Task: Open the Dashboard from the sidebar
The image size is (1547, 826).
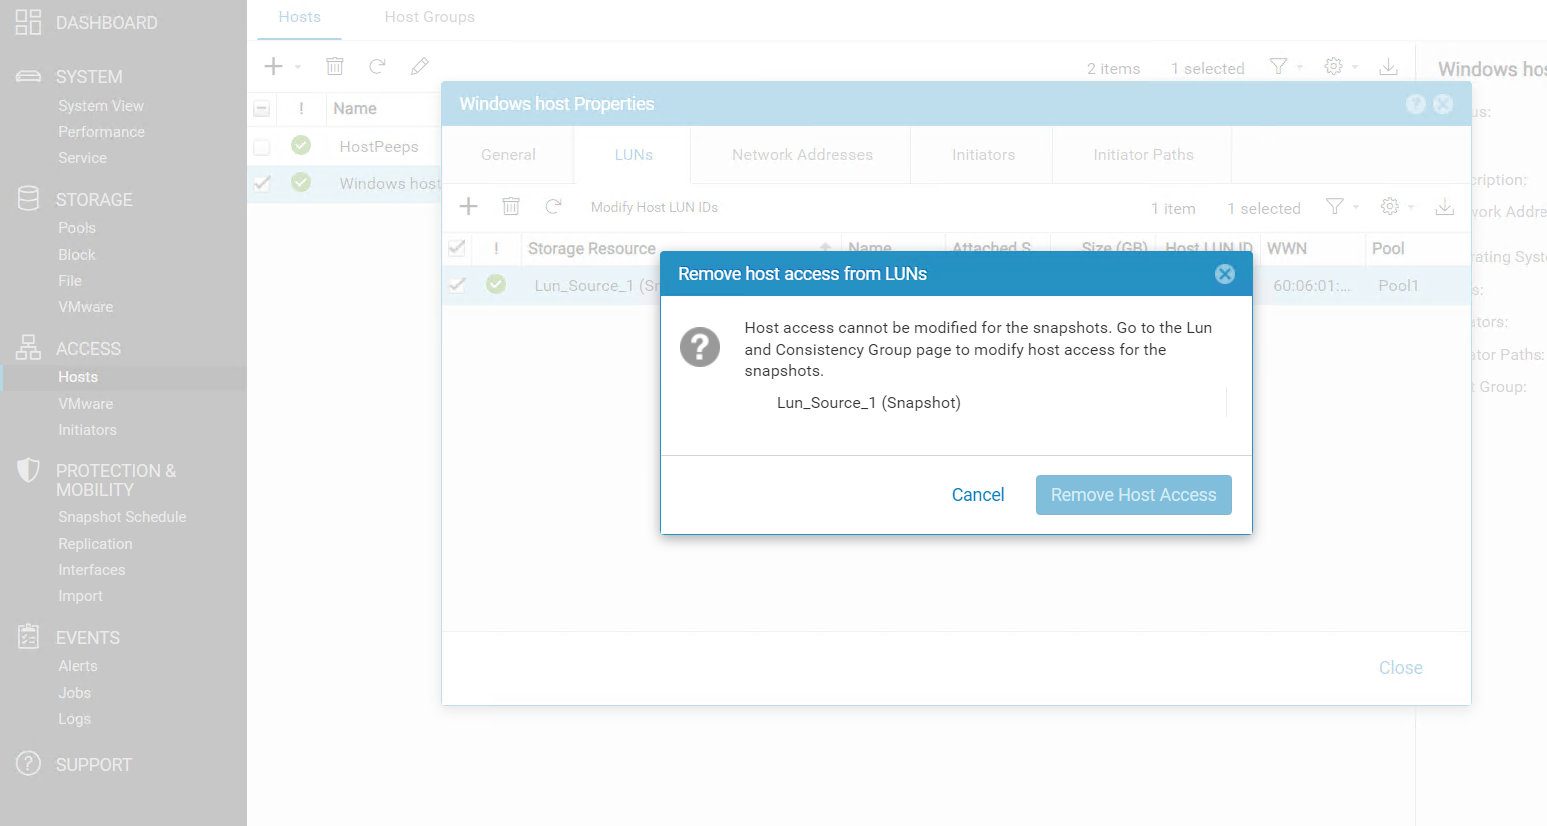Action: click(x=96, y=22)
